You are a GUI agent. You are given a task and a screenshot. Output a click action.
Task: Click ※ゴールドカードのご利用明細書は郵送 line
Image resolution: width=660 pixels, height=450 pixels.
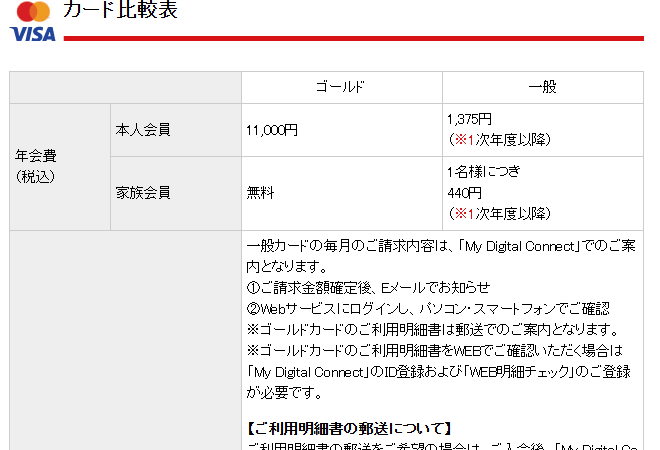click(x=432, y=330)
